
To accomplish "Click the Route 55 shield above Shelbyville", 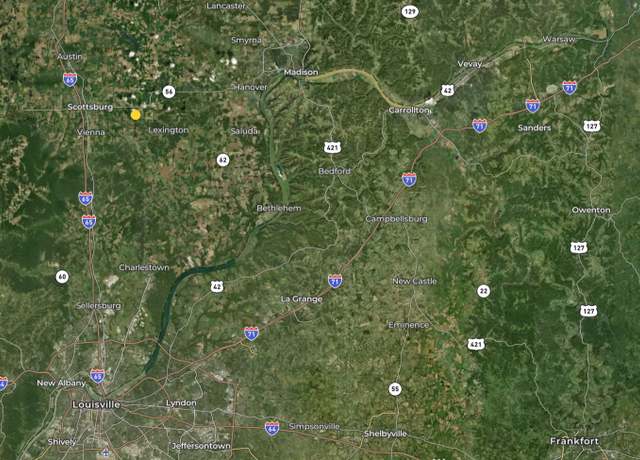I will 395,389.
